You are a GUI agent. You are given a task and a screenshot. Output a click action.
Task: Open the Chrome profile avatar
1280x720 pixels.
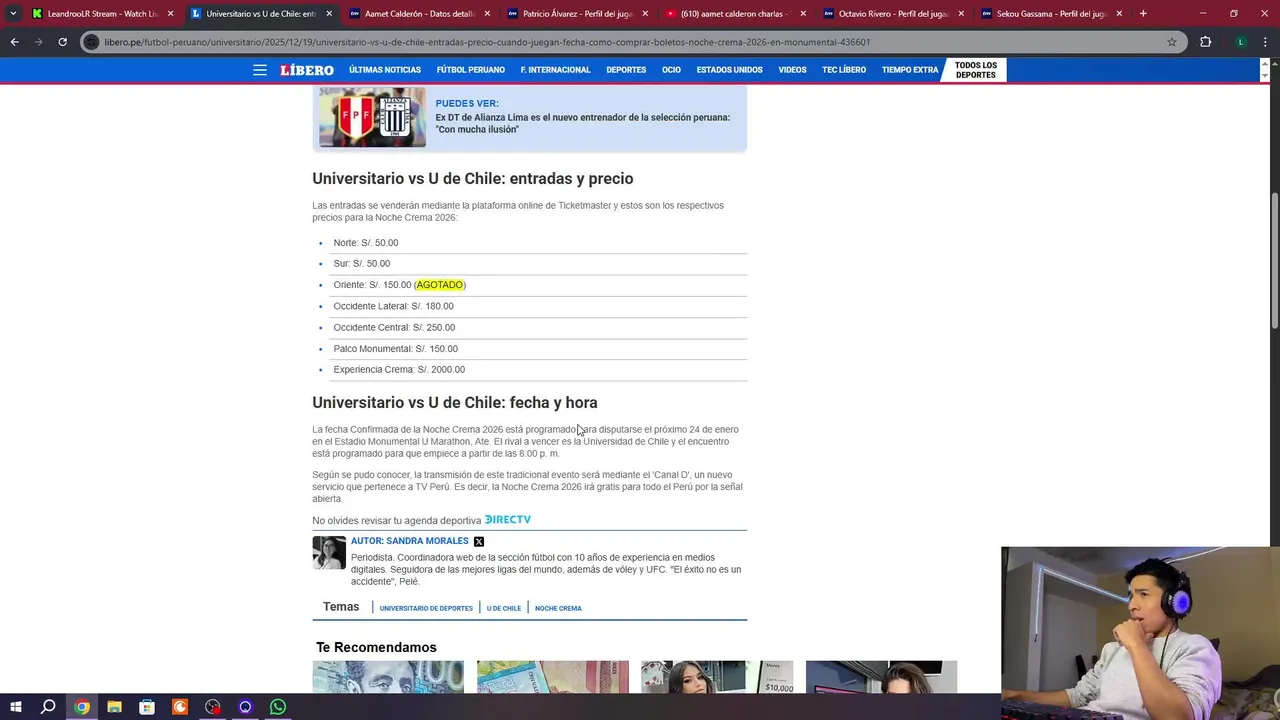[1241, 42]
